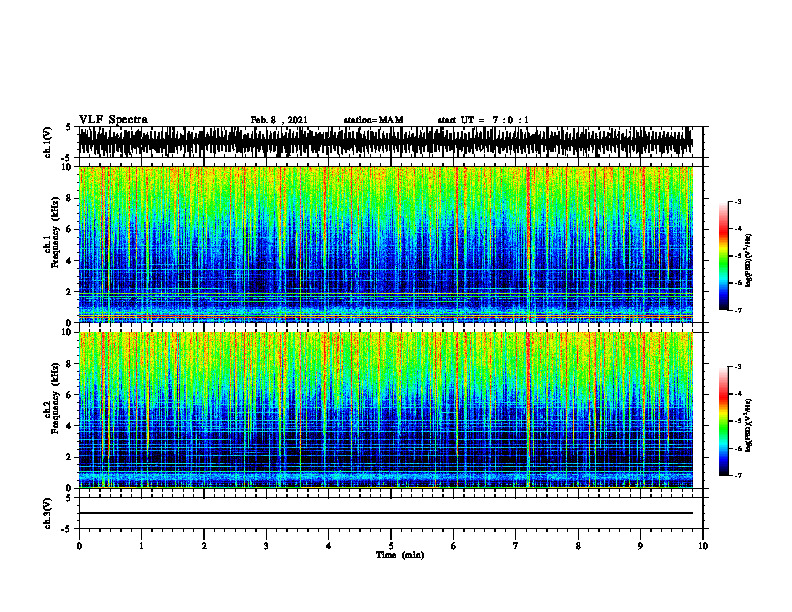Select the "ch.1(V)" axis label
This screenshot has height=612, width=792.
(x=48, y=142)
